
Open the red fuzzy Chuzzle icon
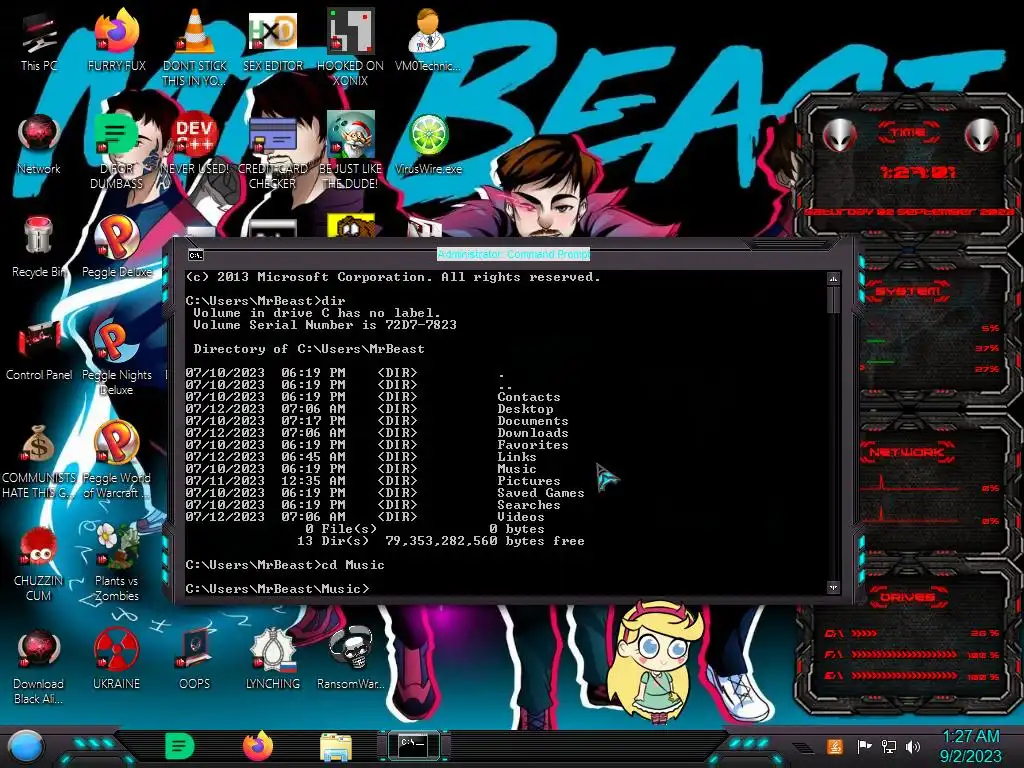point(39,564)
